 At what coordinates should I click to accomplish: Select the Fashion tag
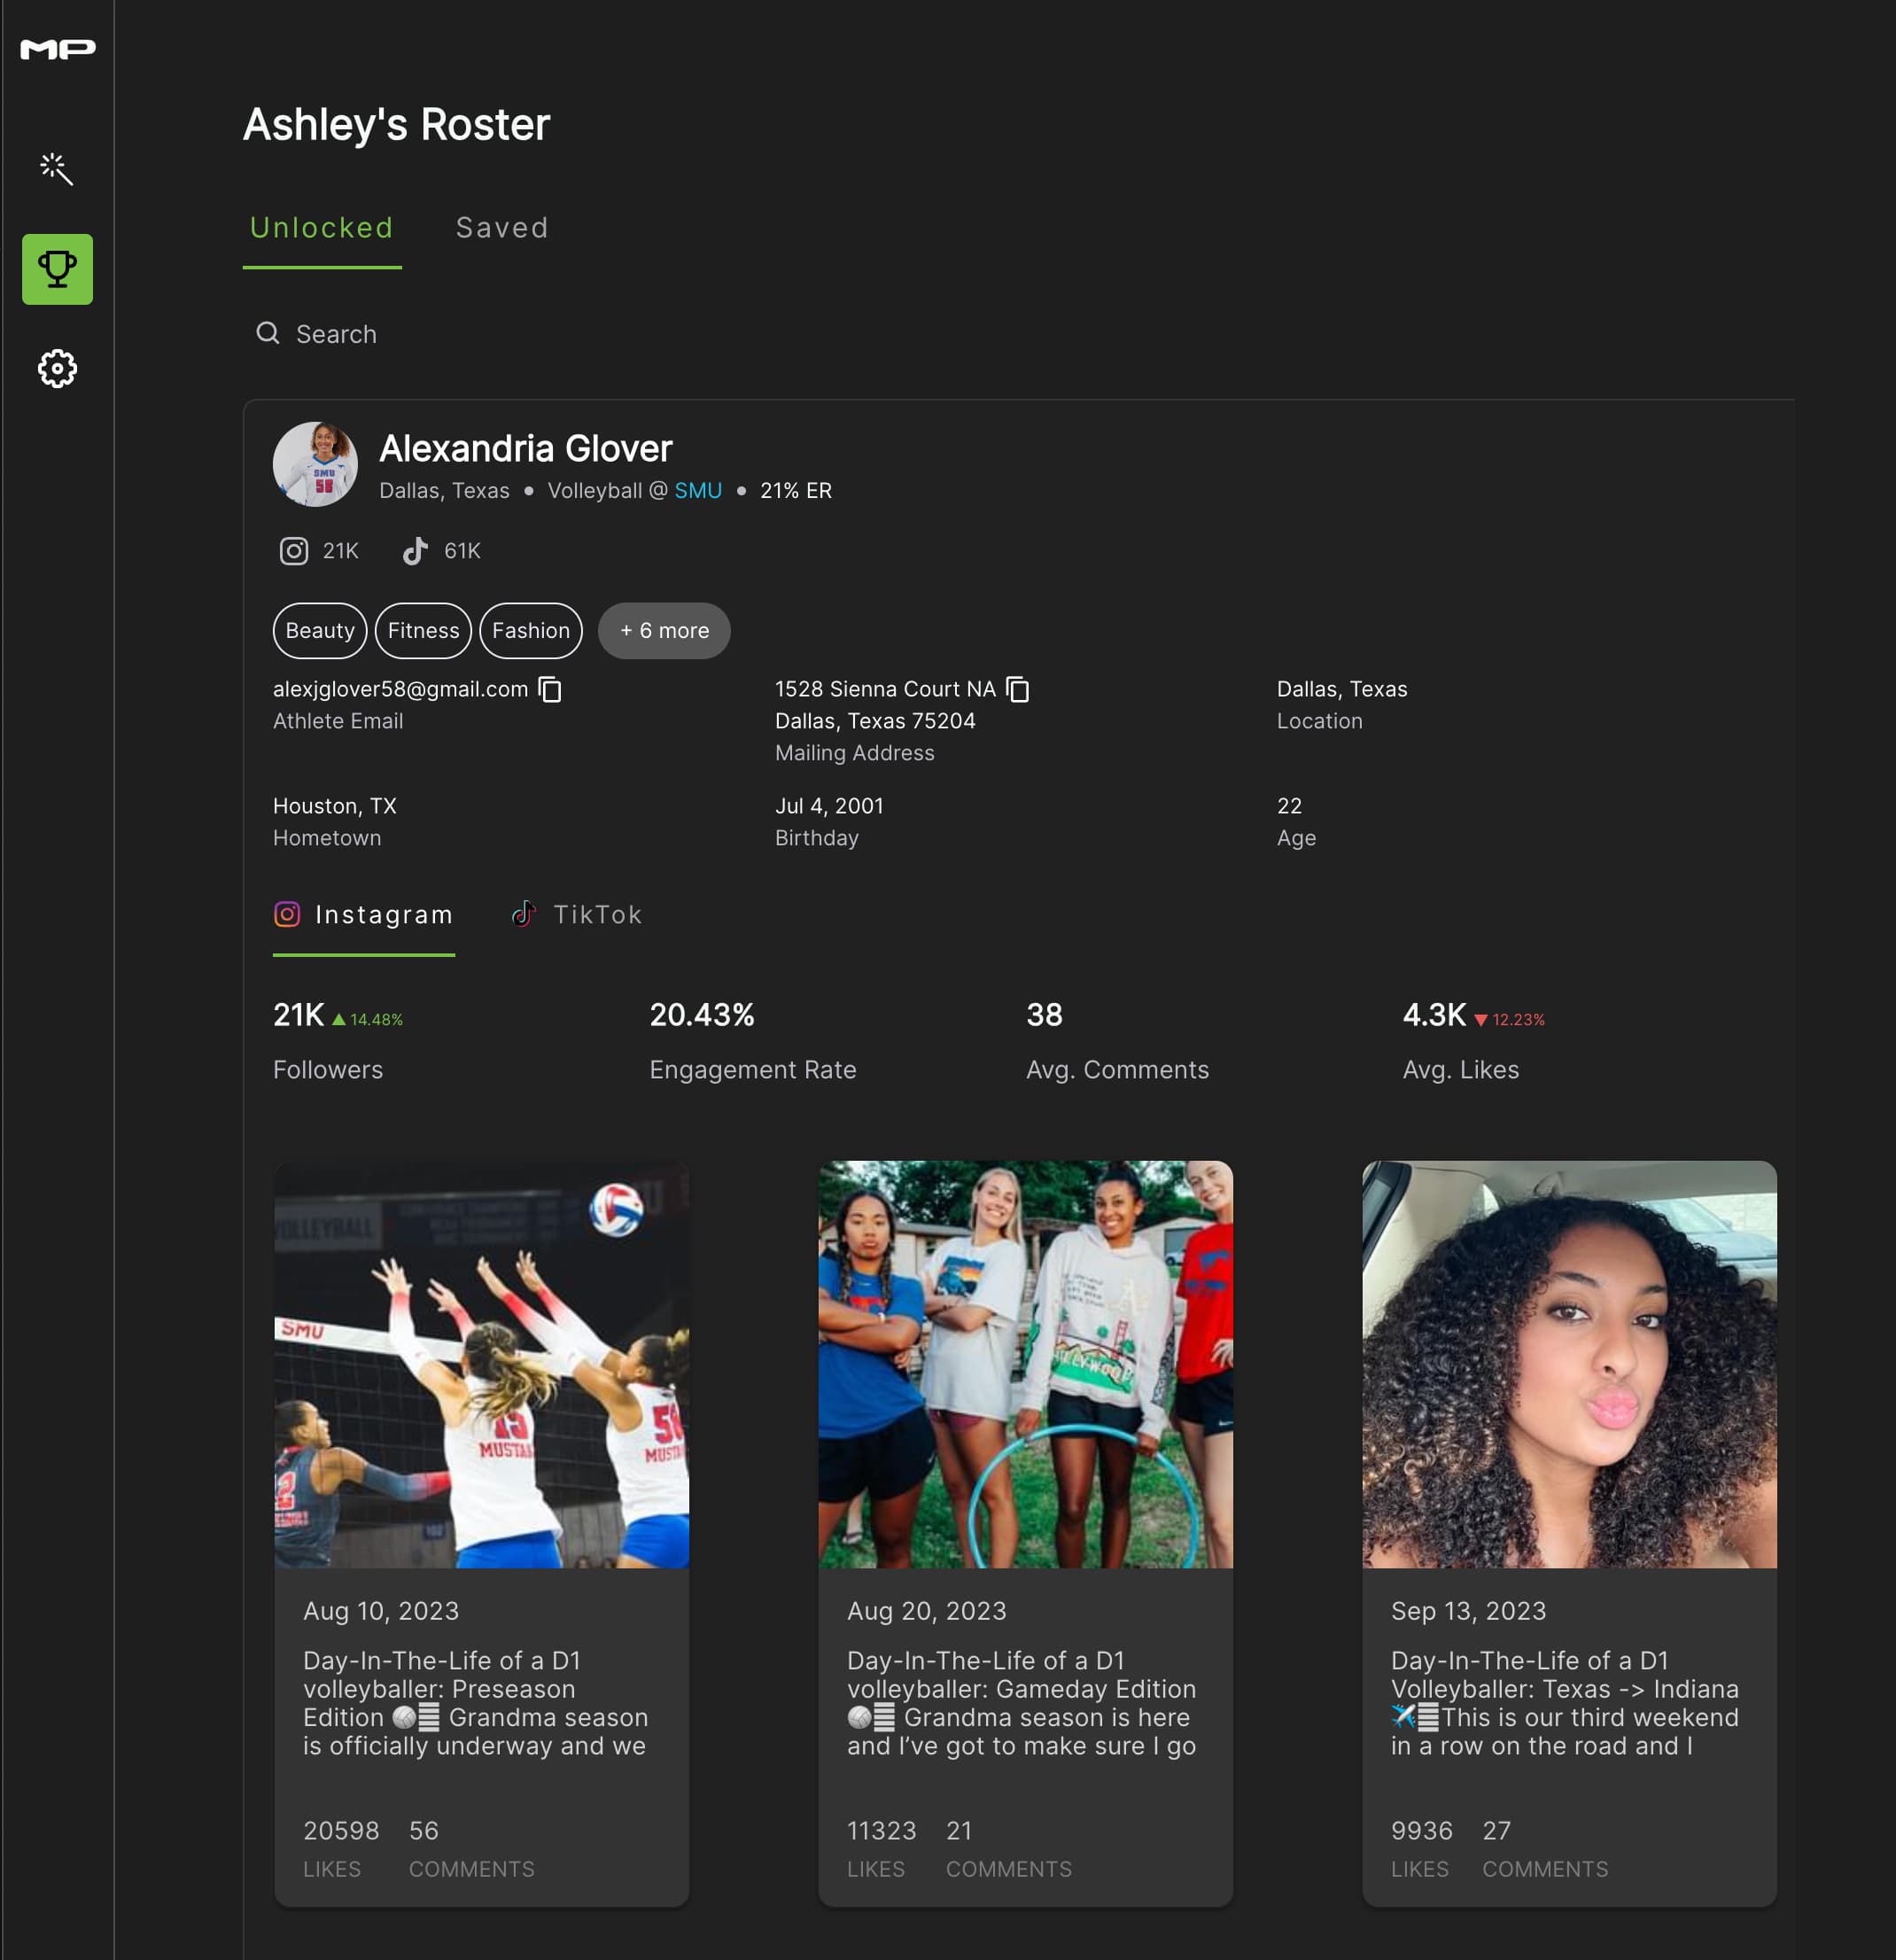[x=530, y=630]
